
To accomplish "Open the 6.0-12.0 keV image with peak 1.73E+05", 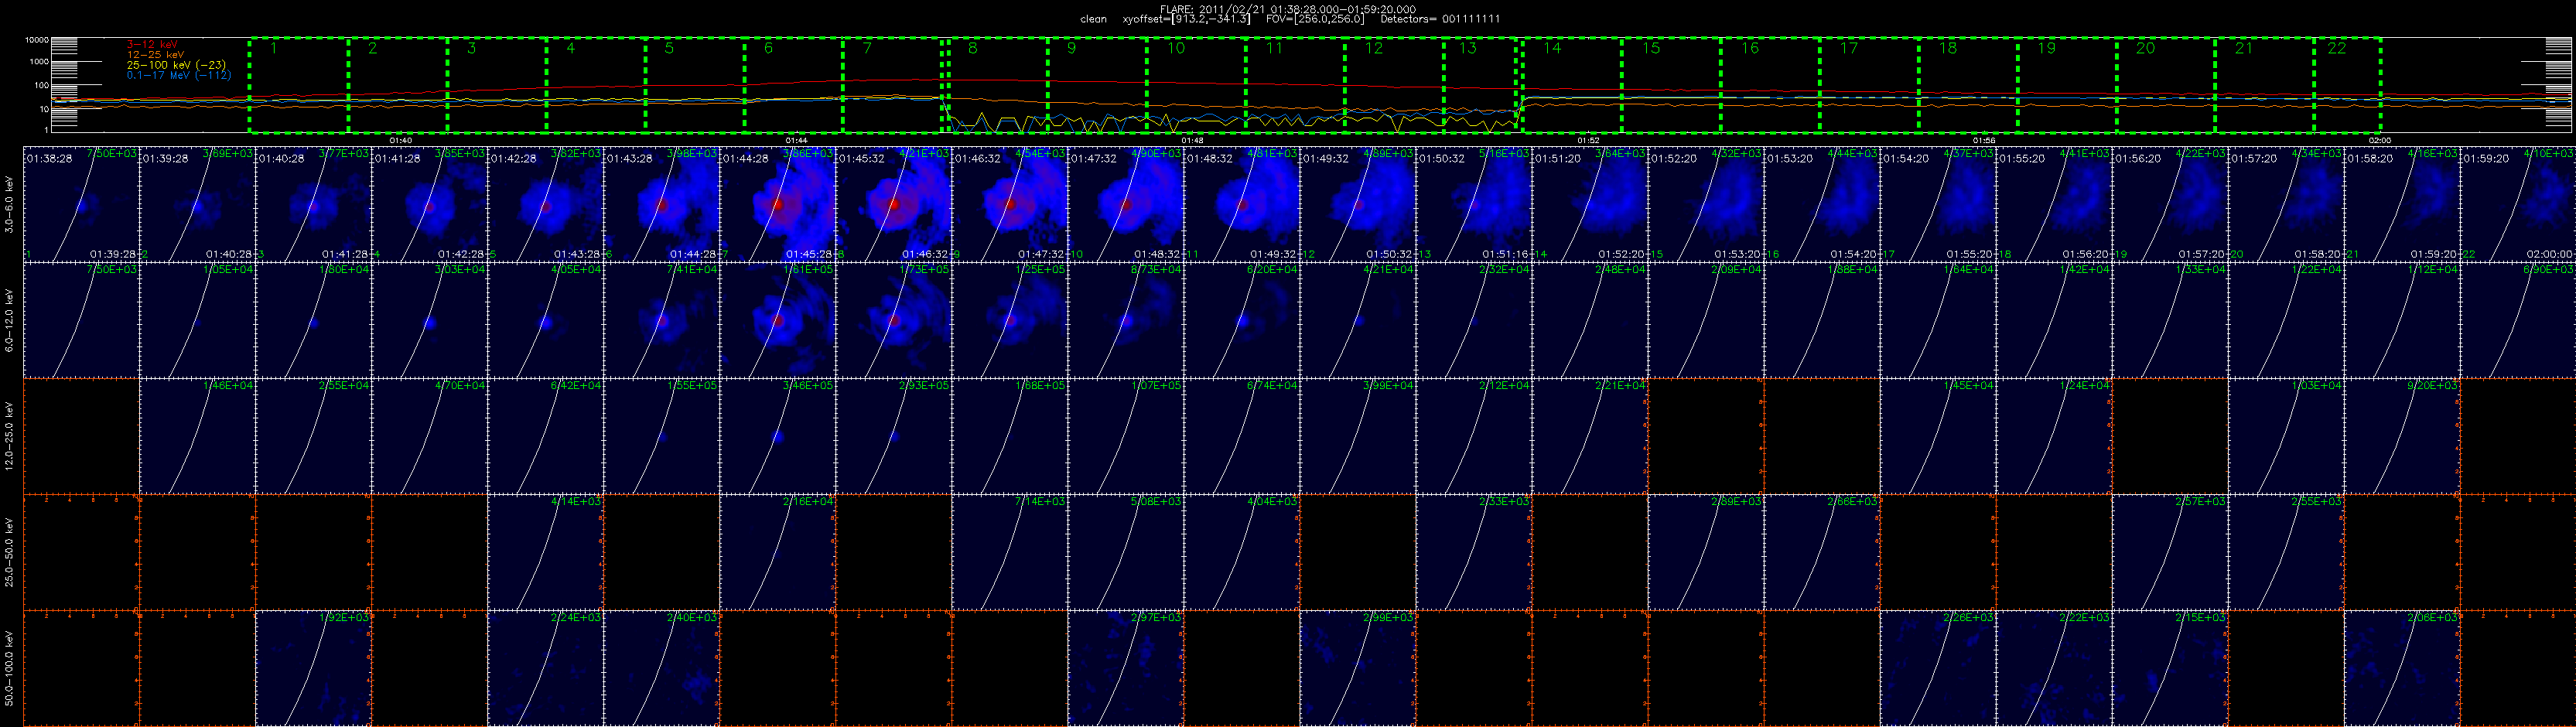I will click(893, 320).
